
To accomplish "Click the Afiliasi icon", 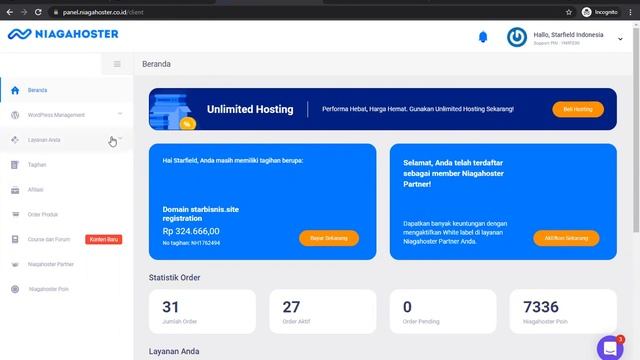I will coord(15,190).
